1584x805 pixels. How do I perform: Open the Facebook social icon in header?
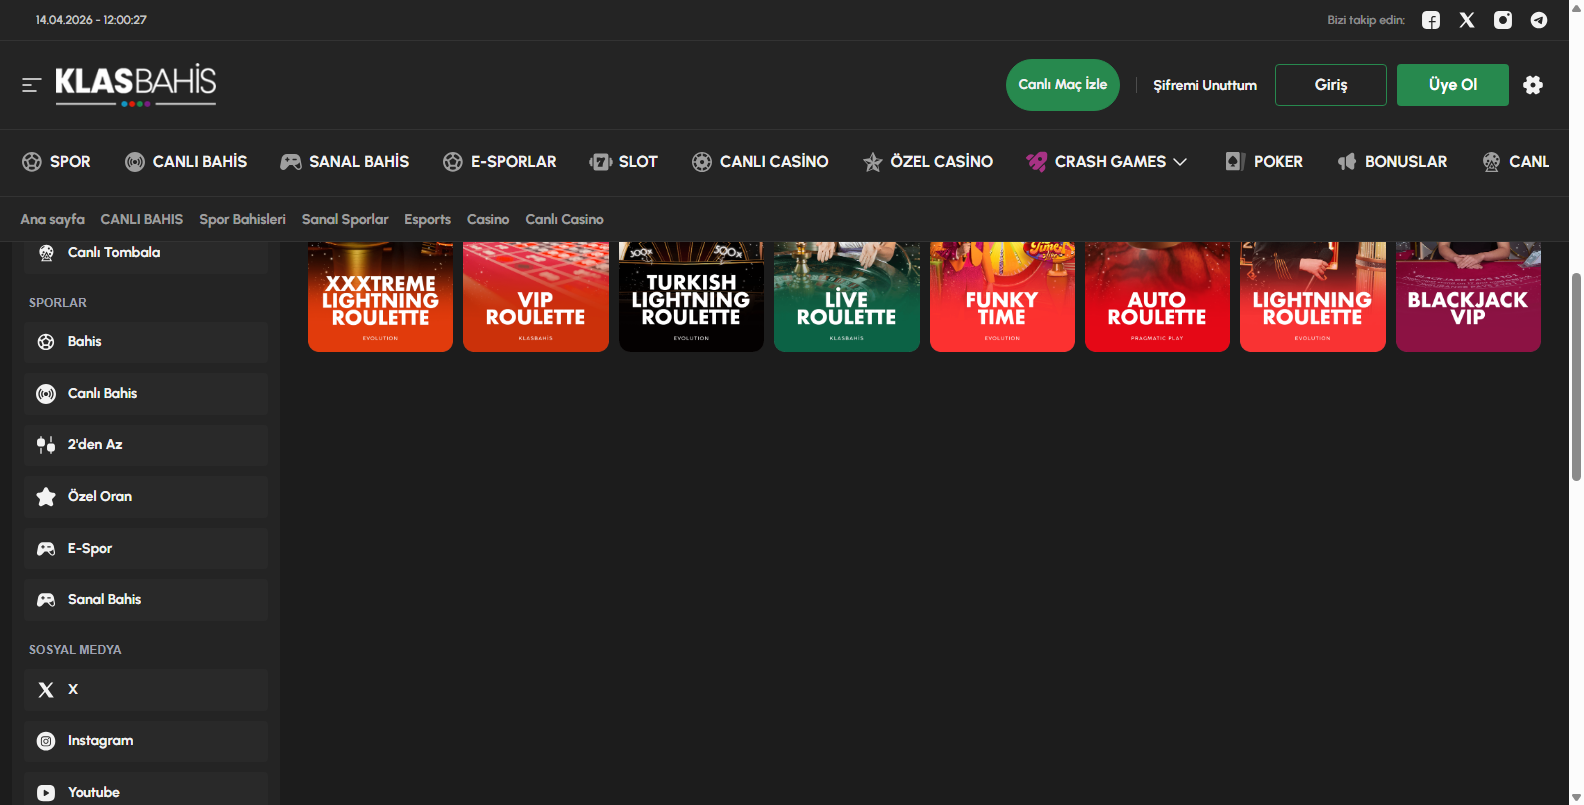click(x=1431, y=20)
